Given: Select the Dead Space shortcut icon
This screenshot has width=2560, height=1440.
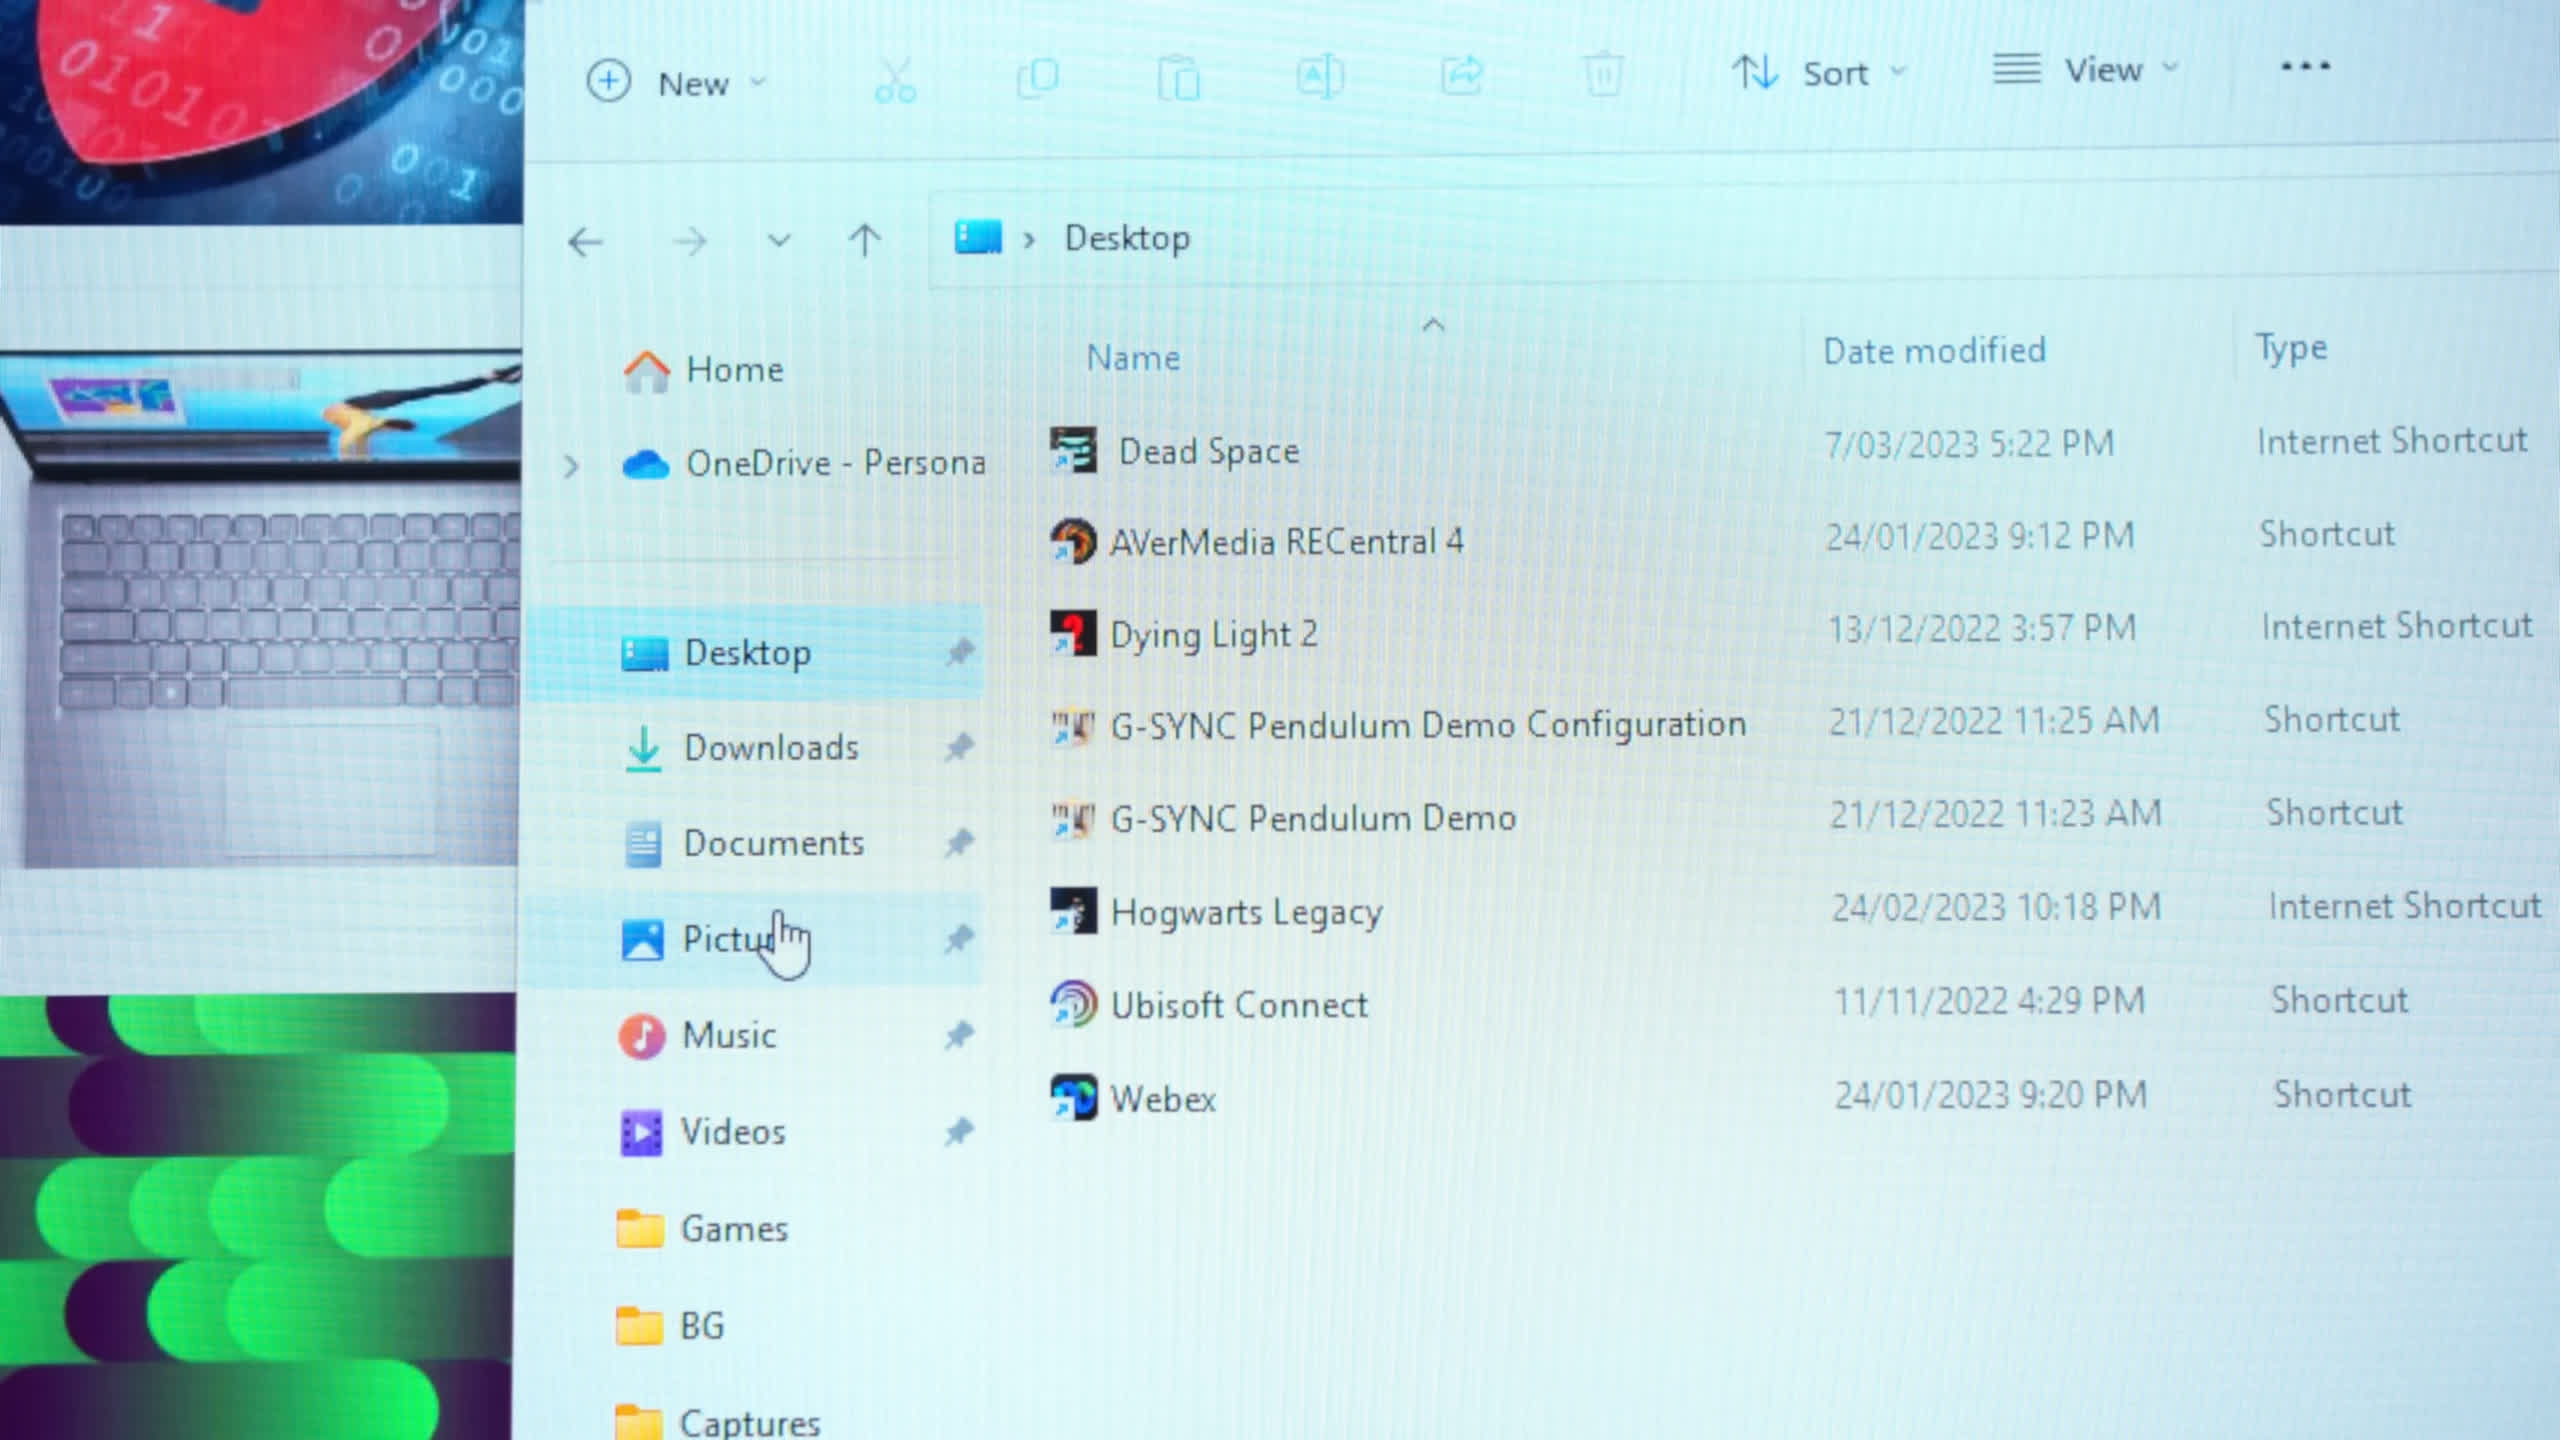Looking at the screenshot, I should [1073, 451].
